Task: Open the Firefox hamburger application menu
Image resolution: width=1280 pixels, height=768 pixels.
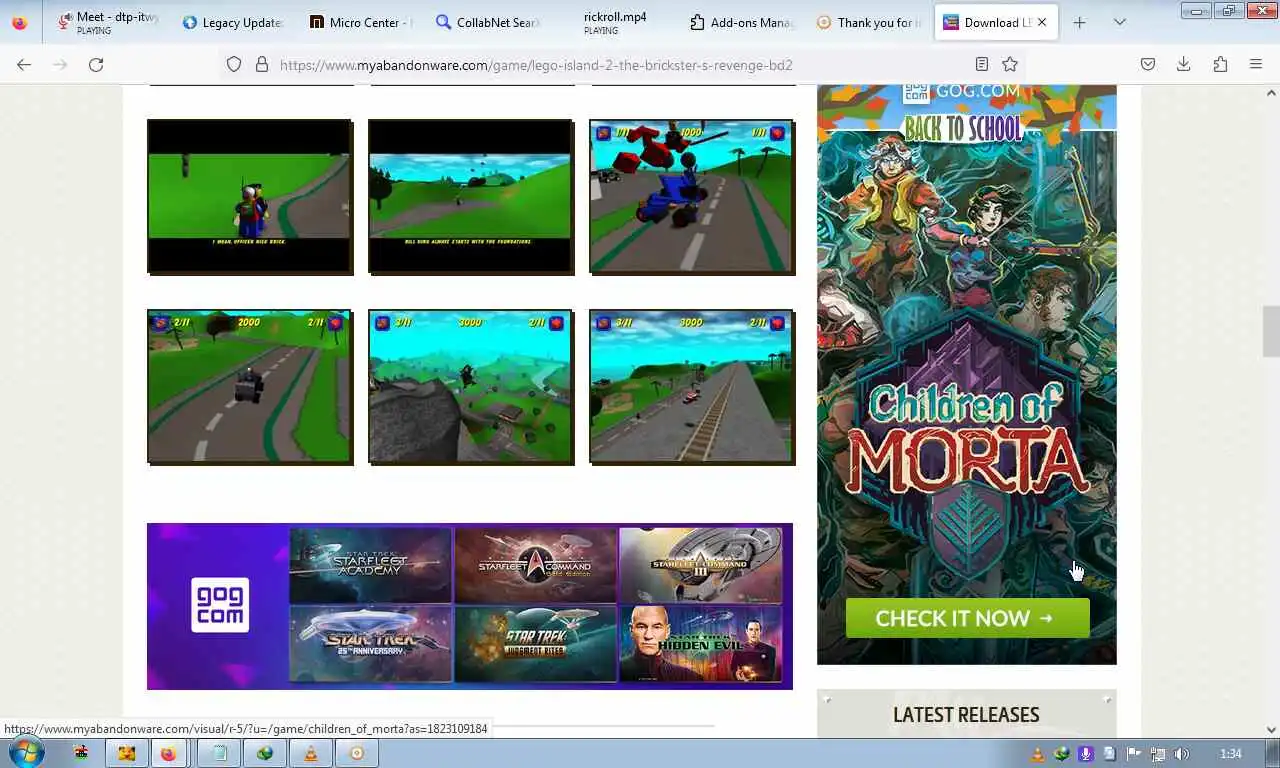Action: click(1256, 64)
